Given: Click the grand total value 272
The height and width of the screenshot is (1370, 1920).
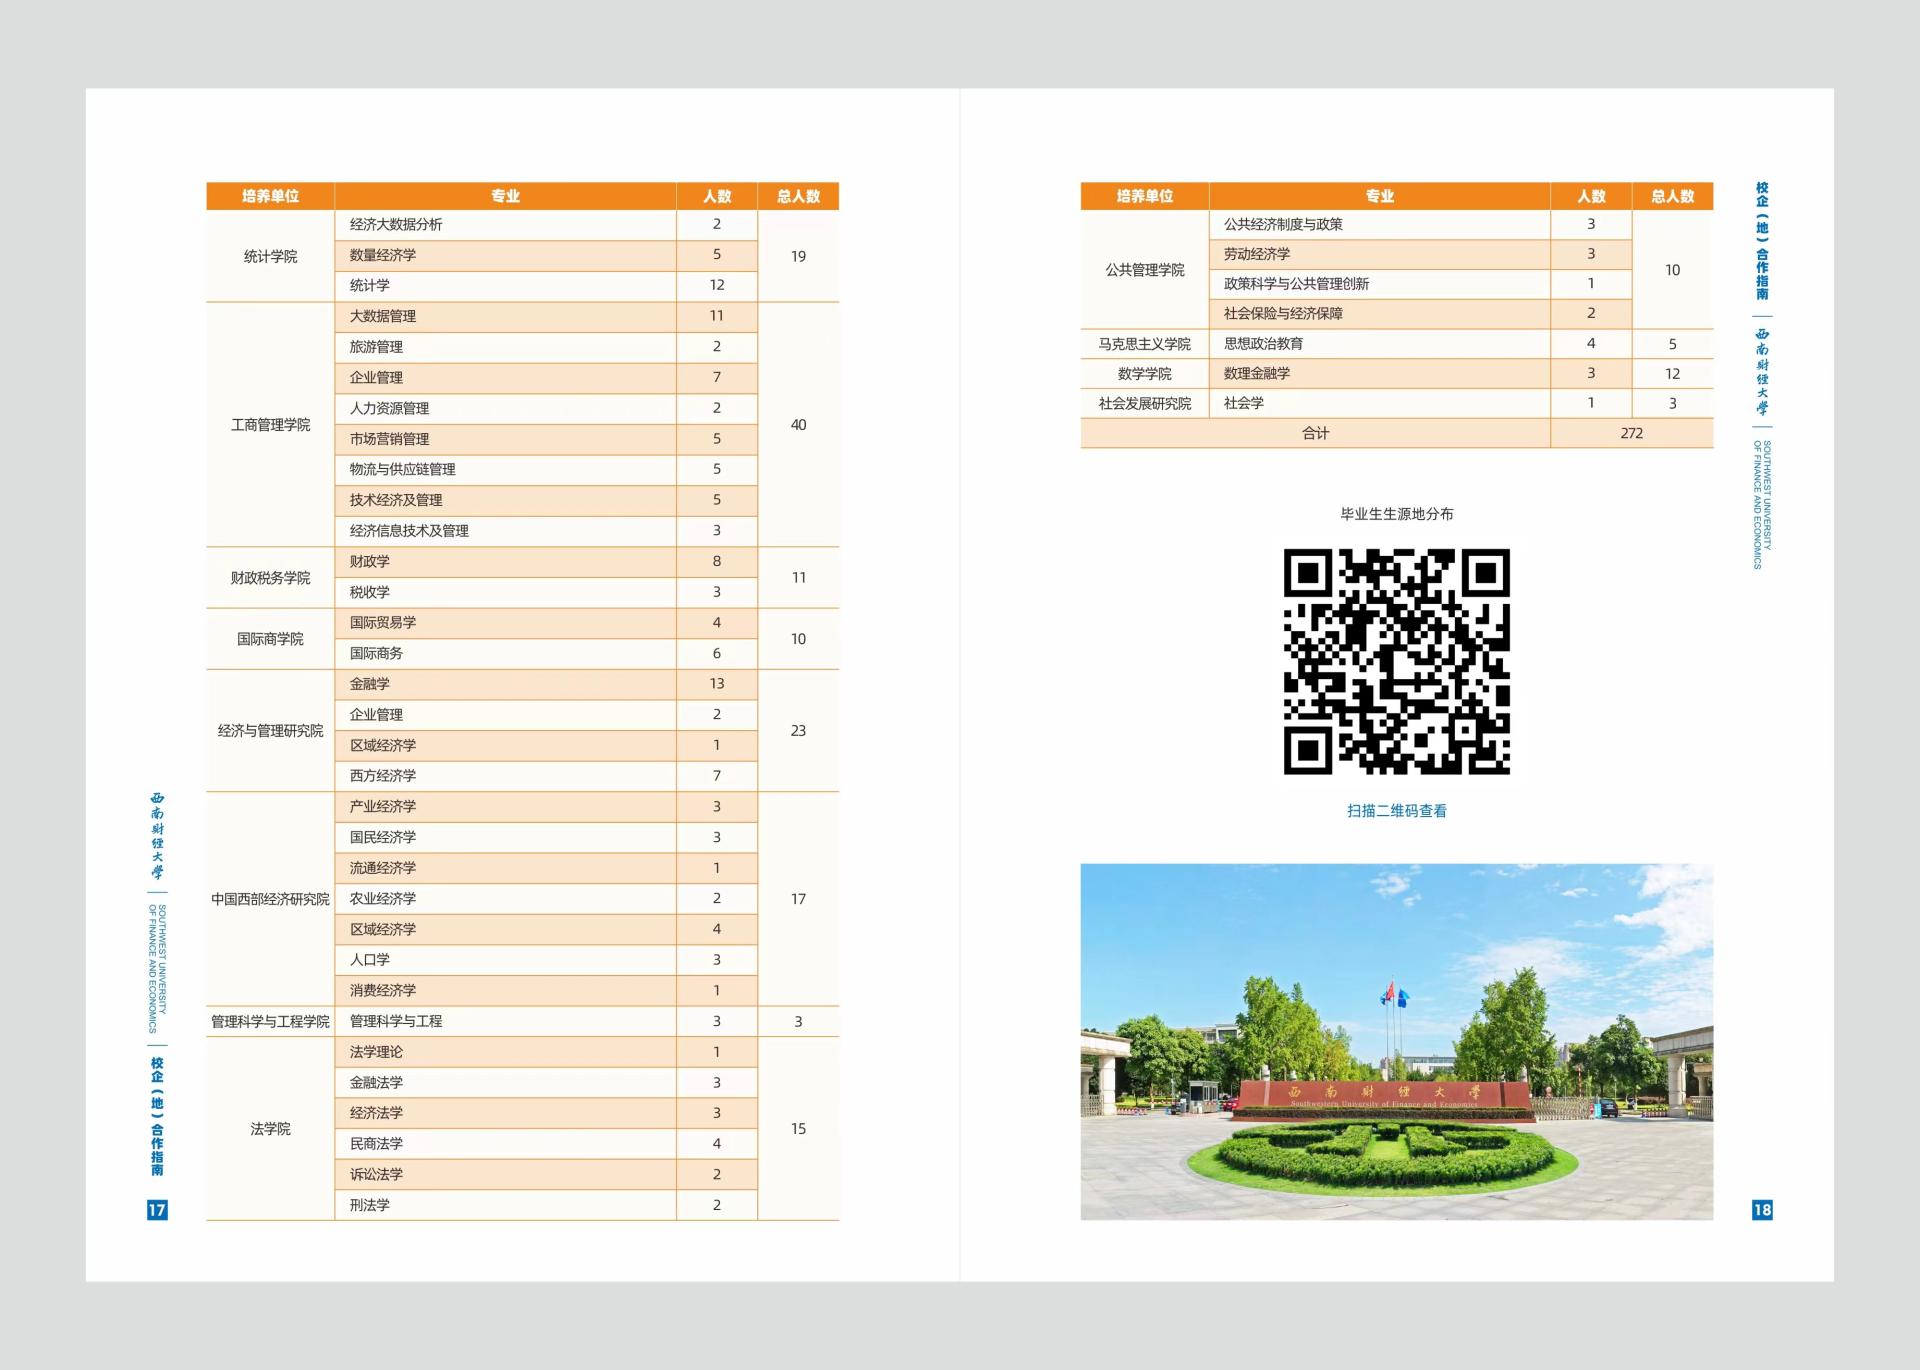Looking at the screenshot, I should (1631, 433).
